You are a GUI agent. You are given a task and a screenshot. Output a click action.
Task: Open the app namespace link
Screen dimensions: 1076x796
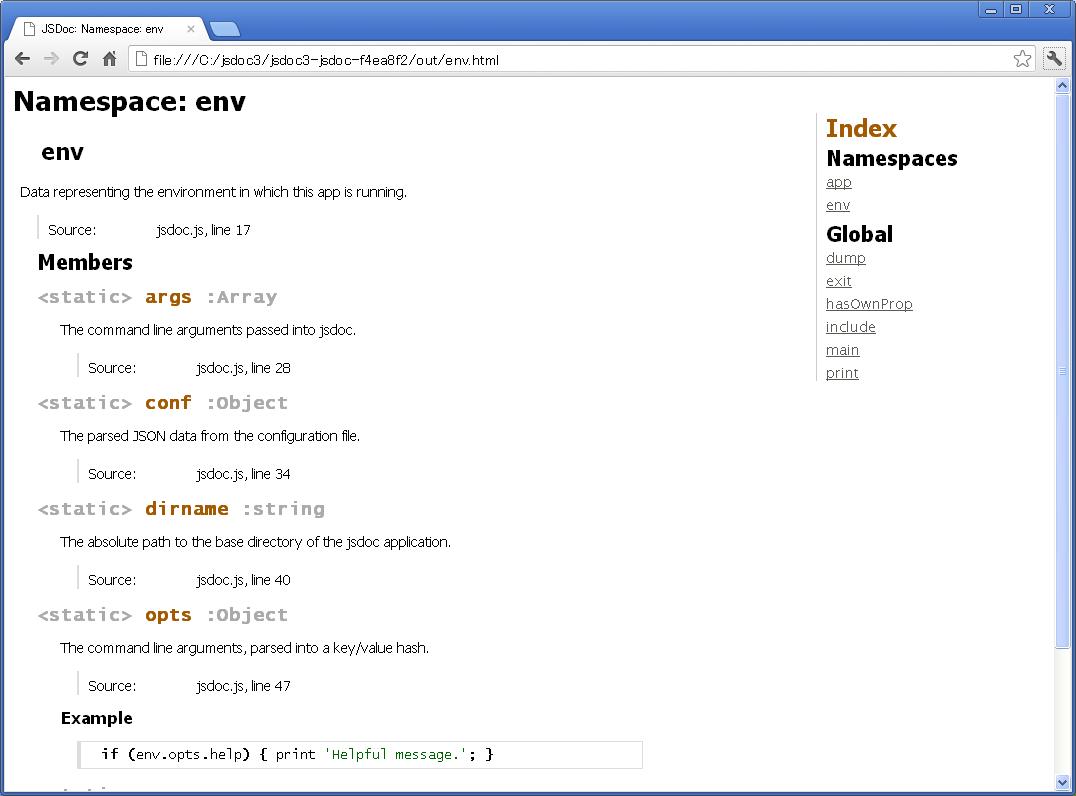(x=838, y=182)
